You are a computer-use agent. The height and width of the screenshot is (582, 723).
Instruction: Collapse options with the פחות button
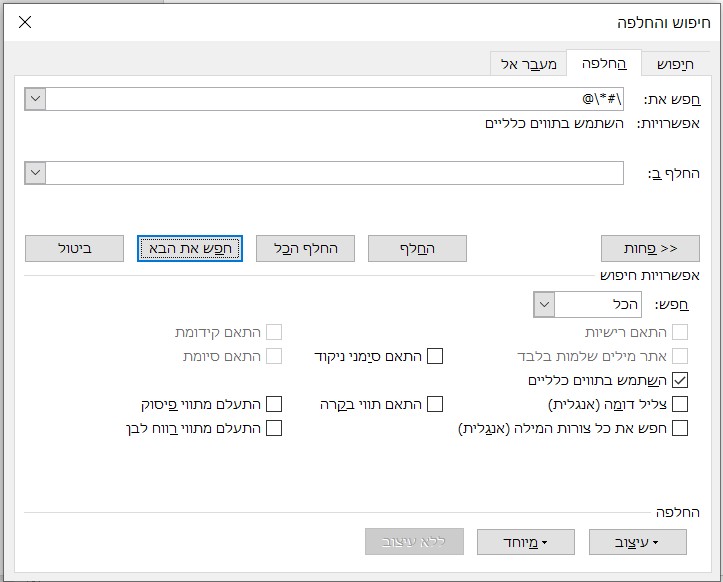point(650,248)
